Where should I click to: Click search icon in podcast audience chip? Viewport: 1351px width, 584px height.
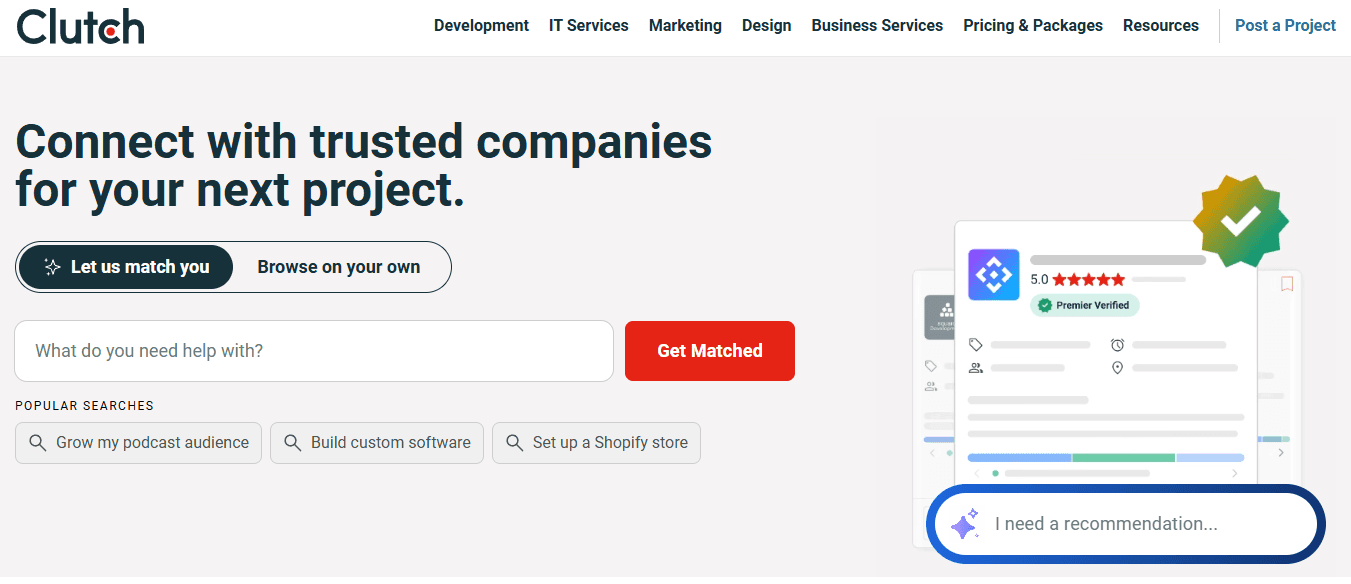[38, 443]
